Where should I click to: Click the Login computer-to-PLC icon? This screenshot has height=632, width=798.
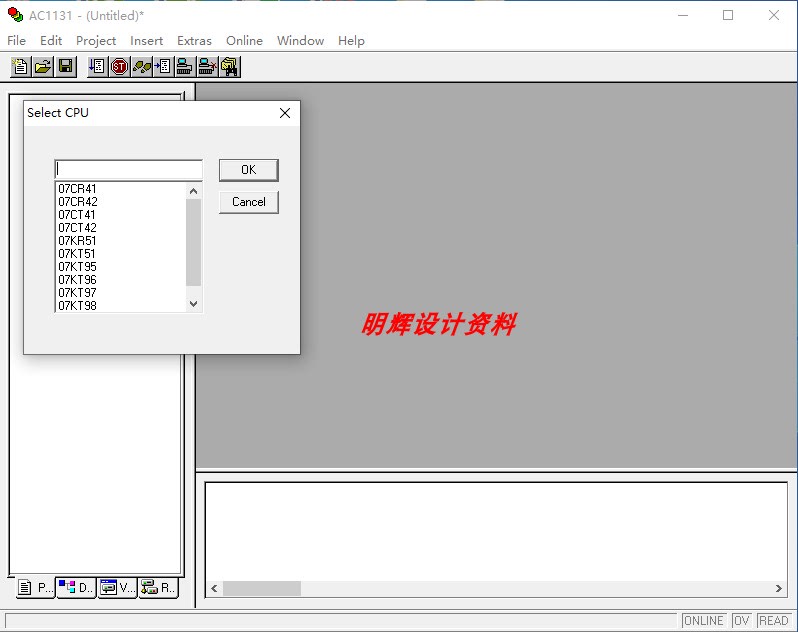click(185, 67)
